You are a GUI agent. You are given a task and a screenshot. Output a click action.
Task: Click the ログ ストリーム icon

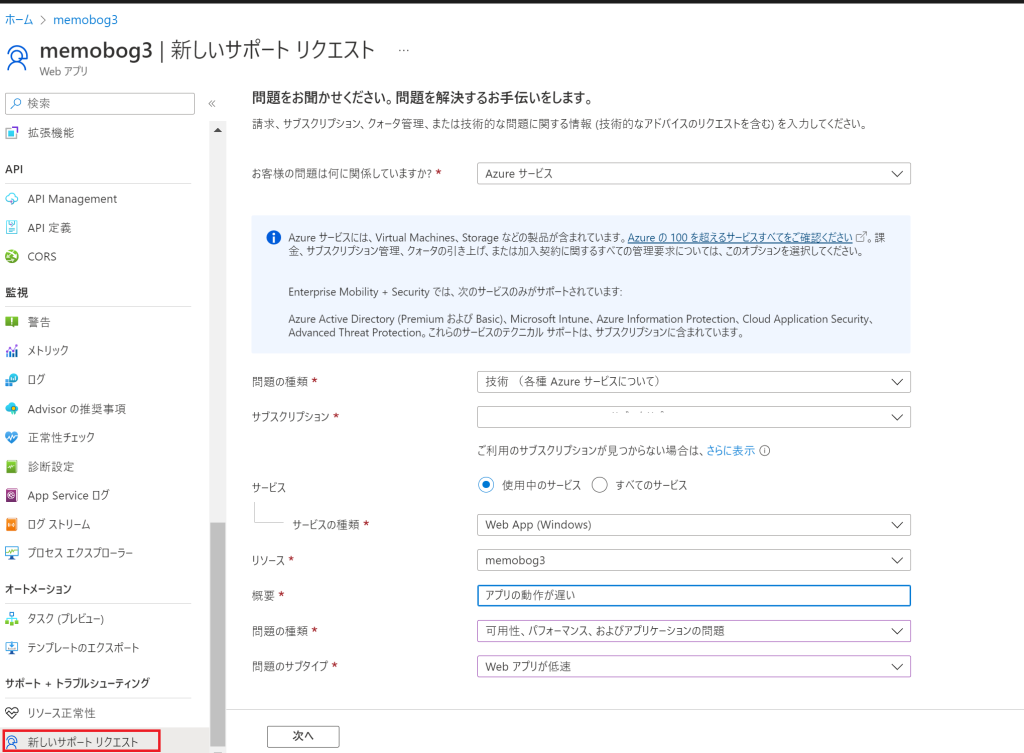click(x=12, y=524)
